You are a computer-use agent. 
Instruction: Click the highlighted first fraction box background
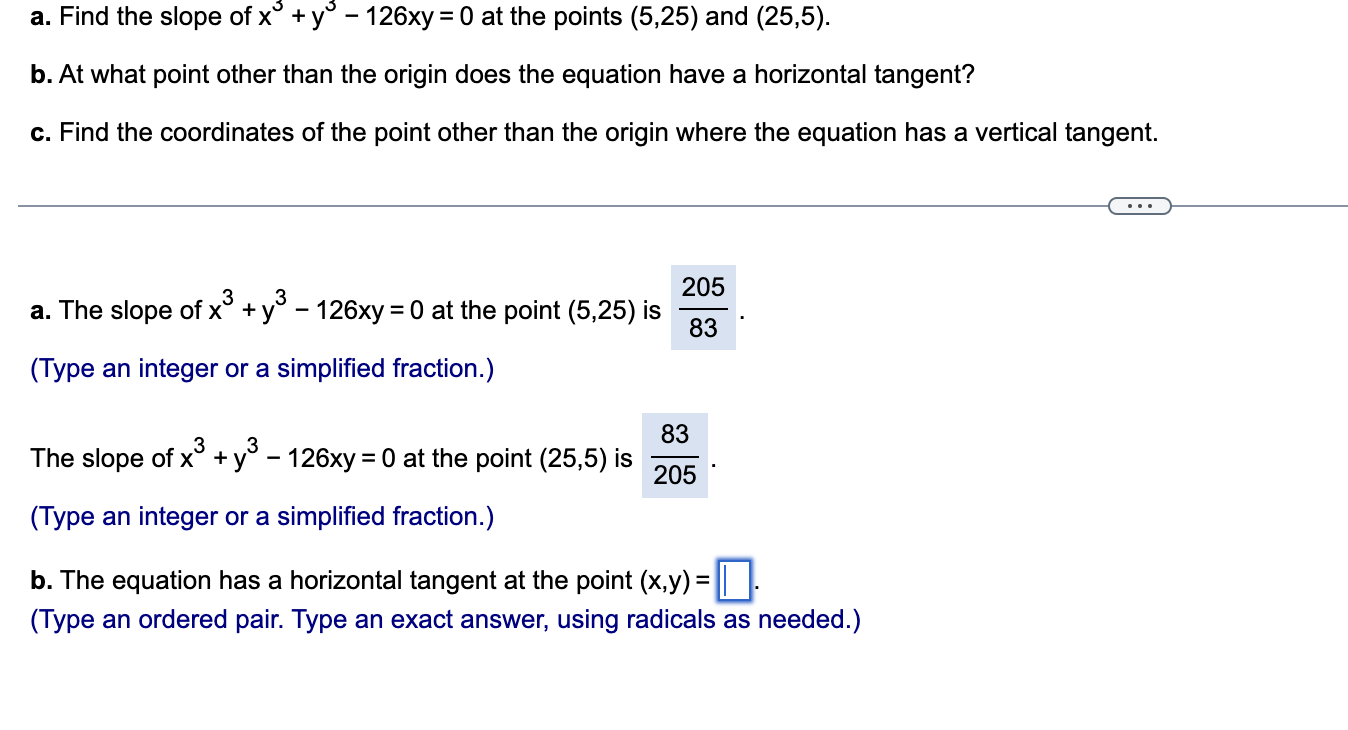[702, 307]
